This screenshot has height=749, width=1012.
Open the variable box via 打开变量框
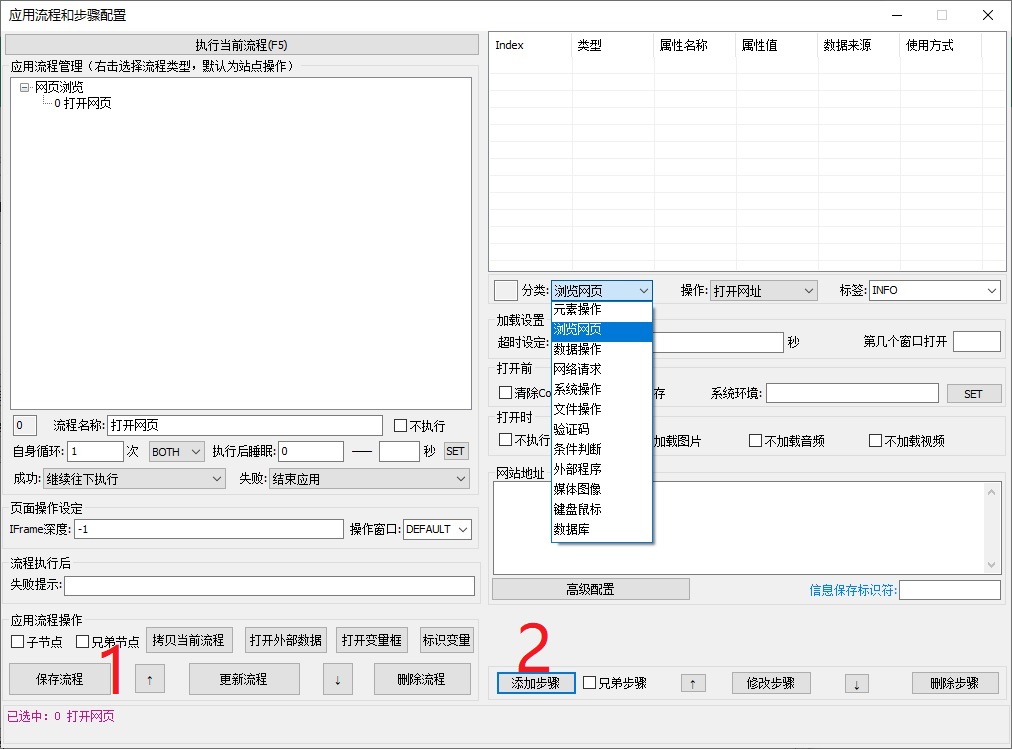(371, 639)
